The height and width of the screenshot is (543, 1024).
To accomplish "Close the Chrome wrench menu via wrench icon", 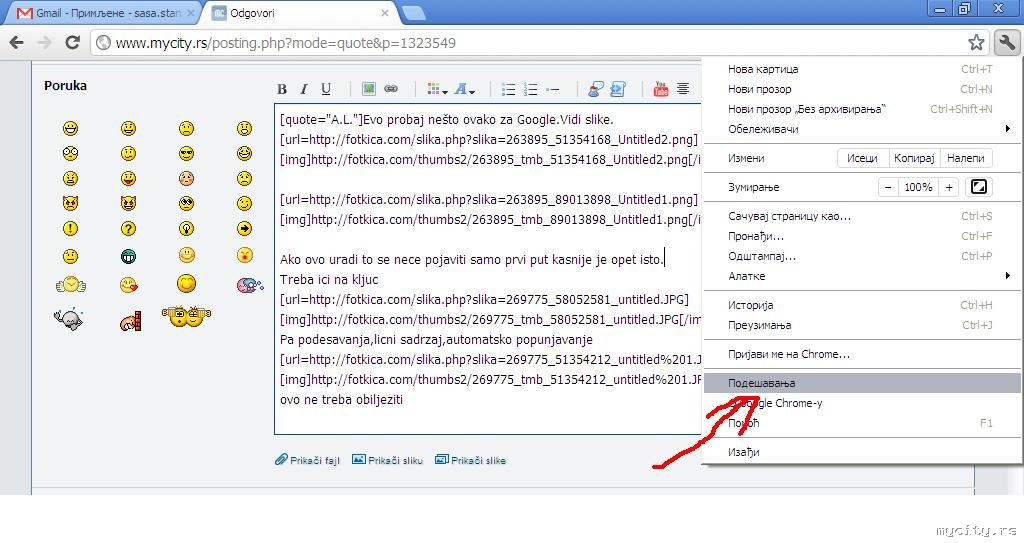I will pyautogui.click(x=1007, y=42).
